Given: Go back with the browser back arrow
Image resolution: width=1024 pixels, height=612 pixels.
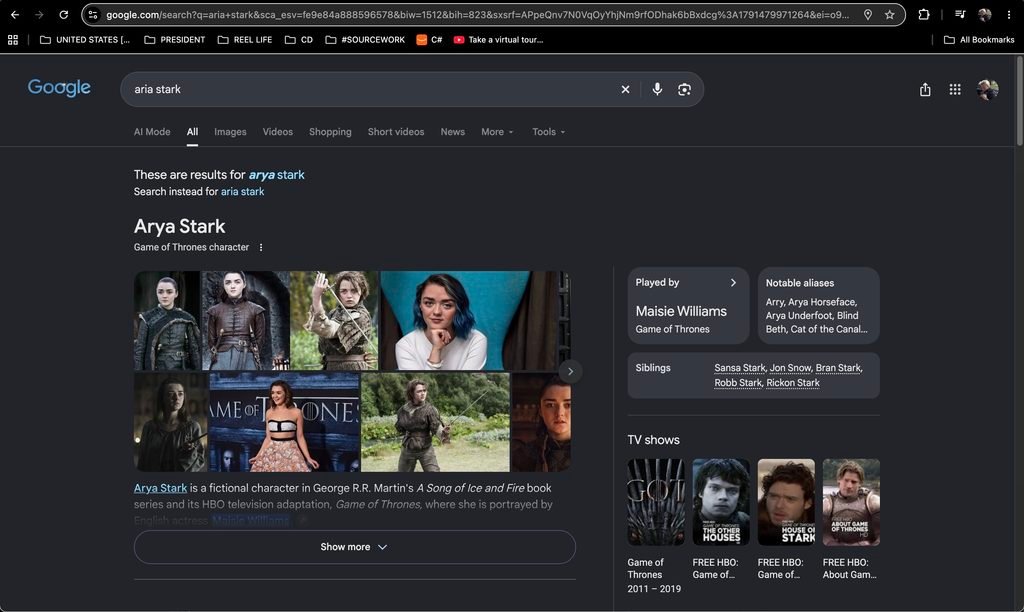Looking at the screenshot, I should (14, 14).
